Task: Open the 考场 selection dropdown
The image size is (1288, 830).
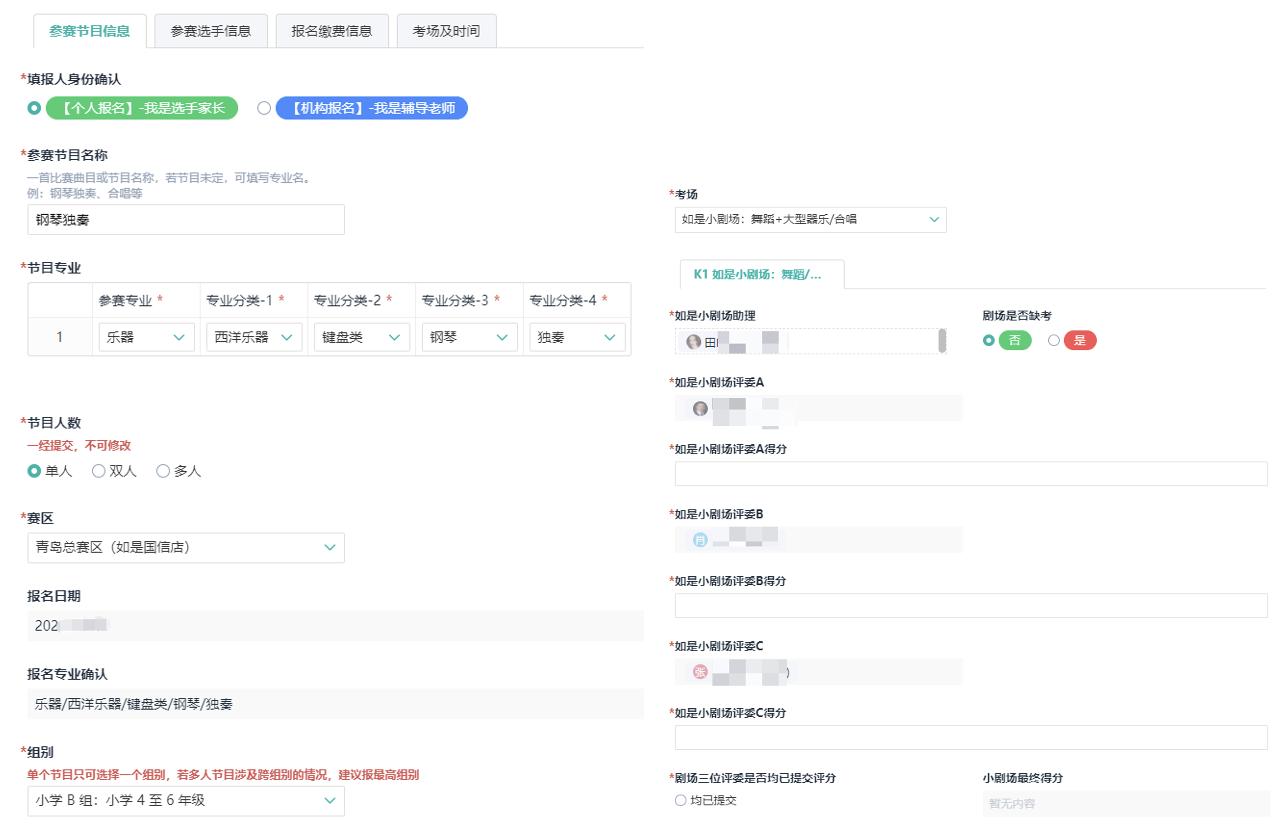Action: pos(810,219)
